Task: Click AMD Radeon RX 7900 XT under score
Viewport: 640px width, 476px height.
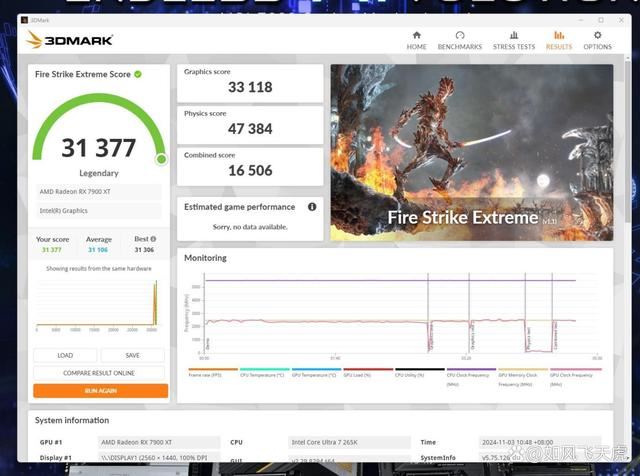Action: tap(99, 191)
